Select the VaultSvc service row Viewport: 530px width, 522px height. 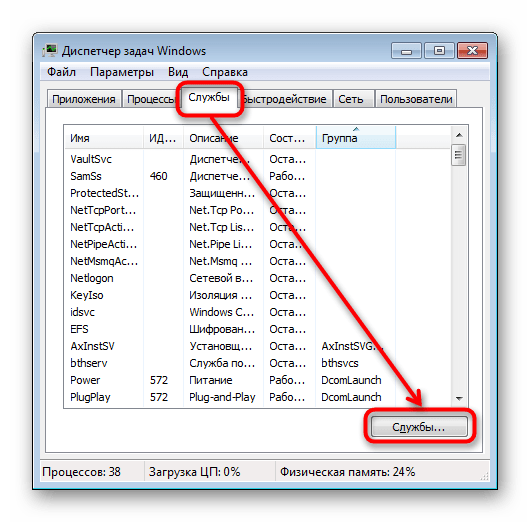click(230, 159)
